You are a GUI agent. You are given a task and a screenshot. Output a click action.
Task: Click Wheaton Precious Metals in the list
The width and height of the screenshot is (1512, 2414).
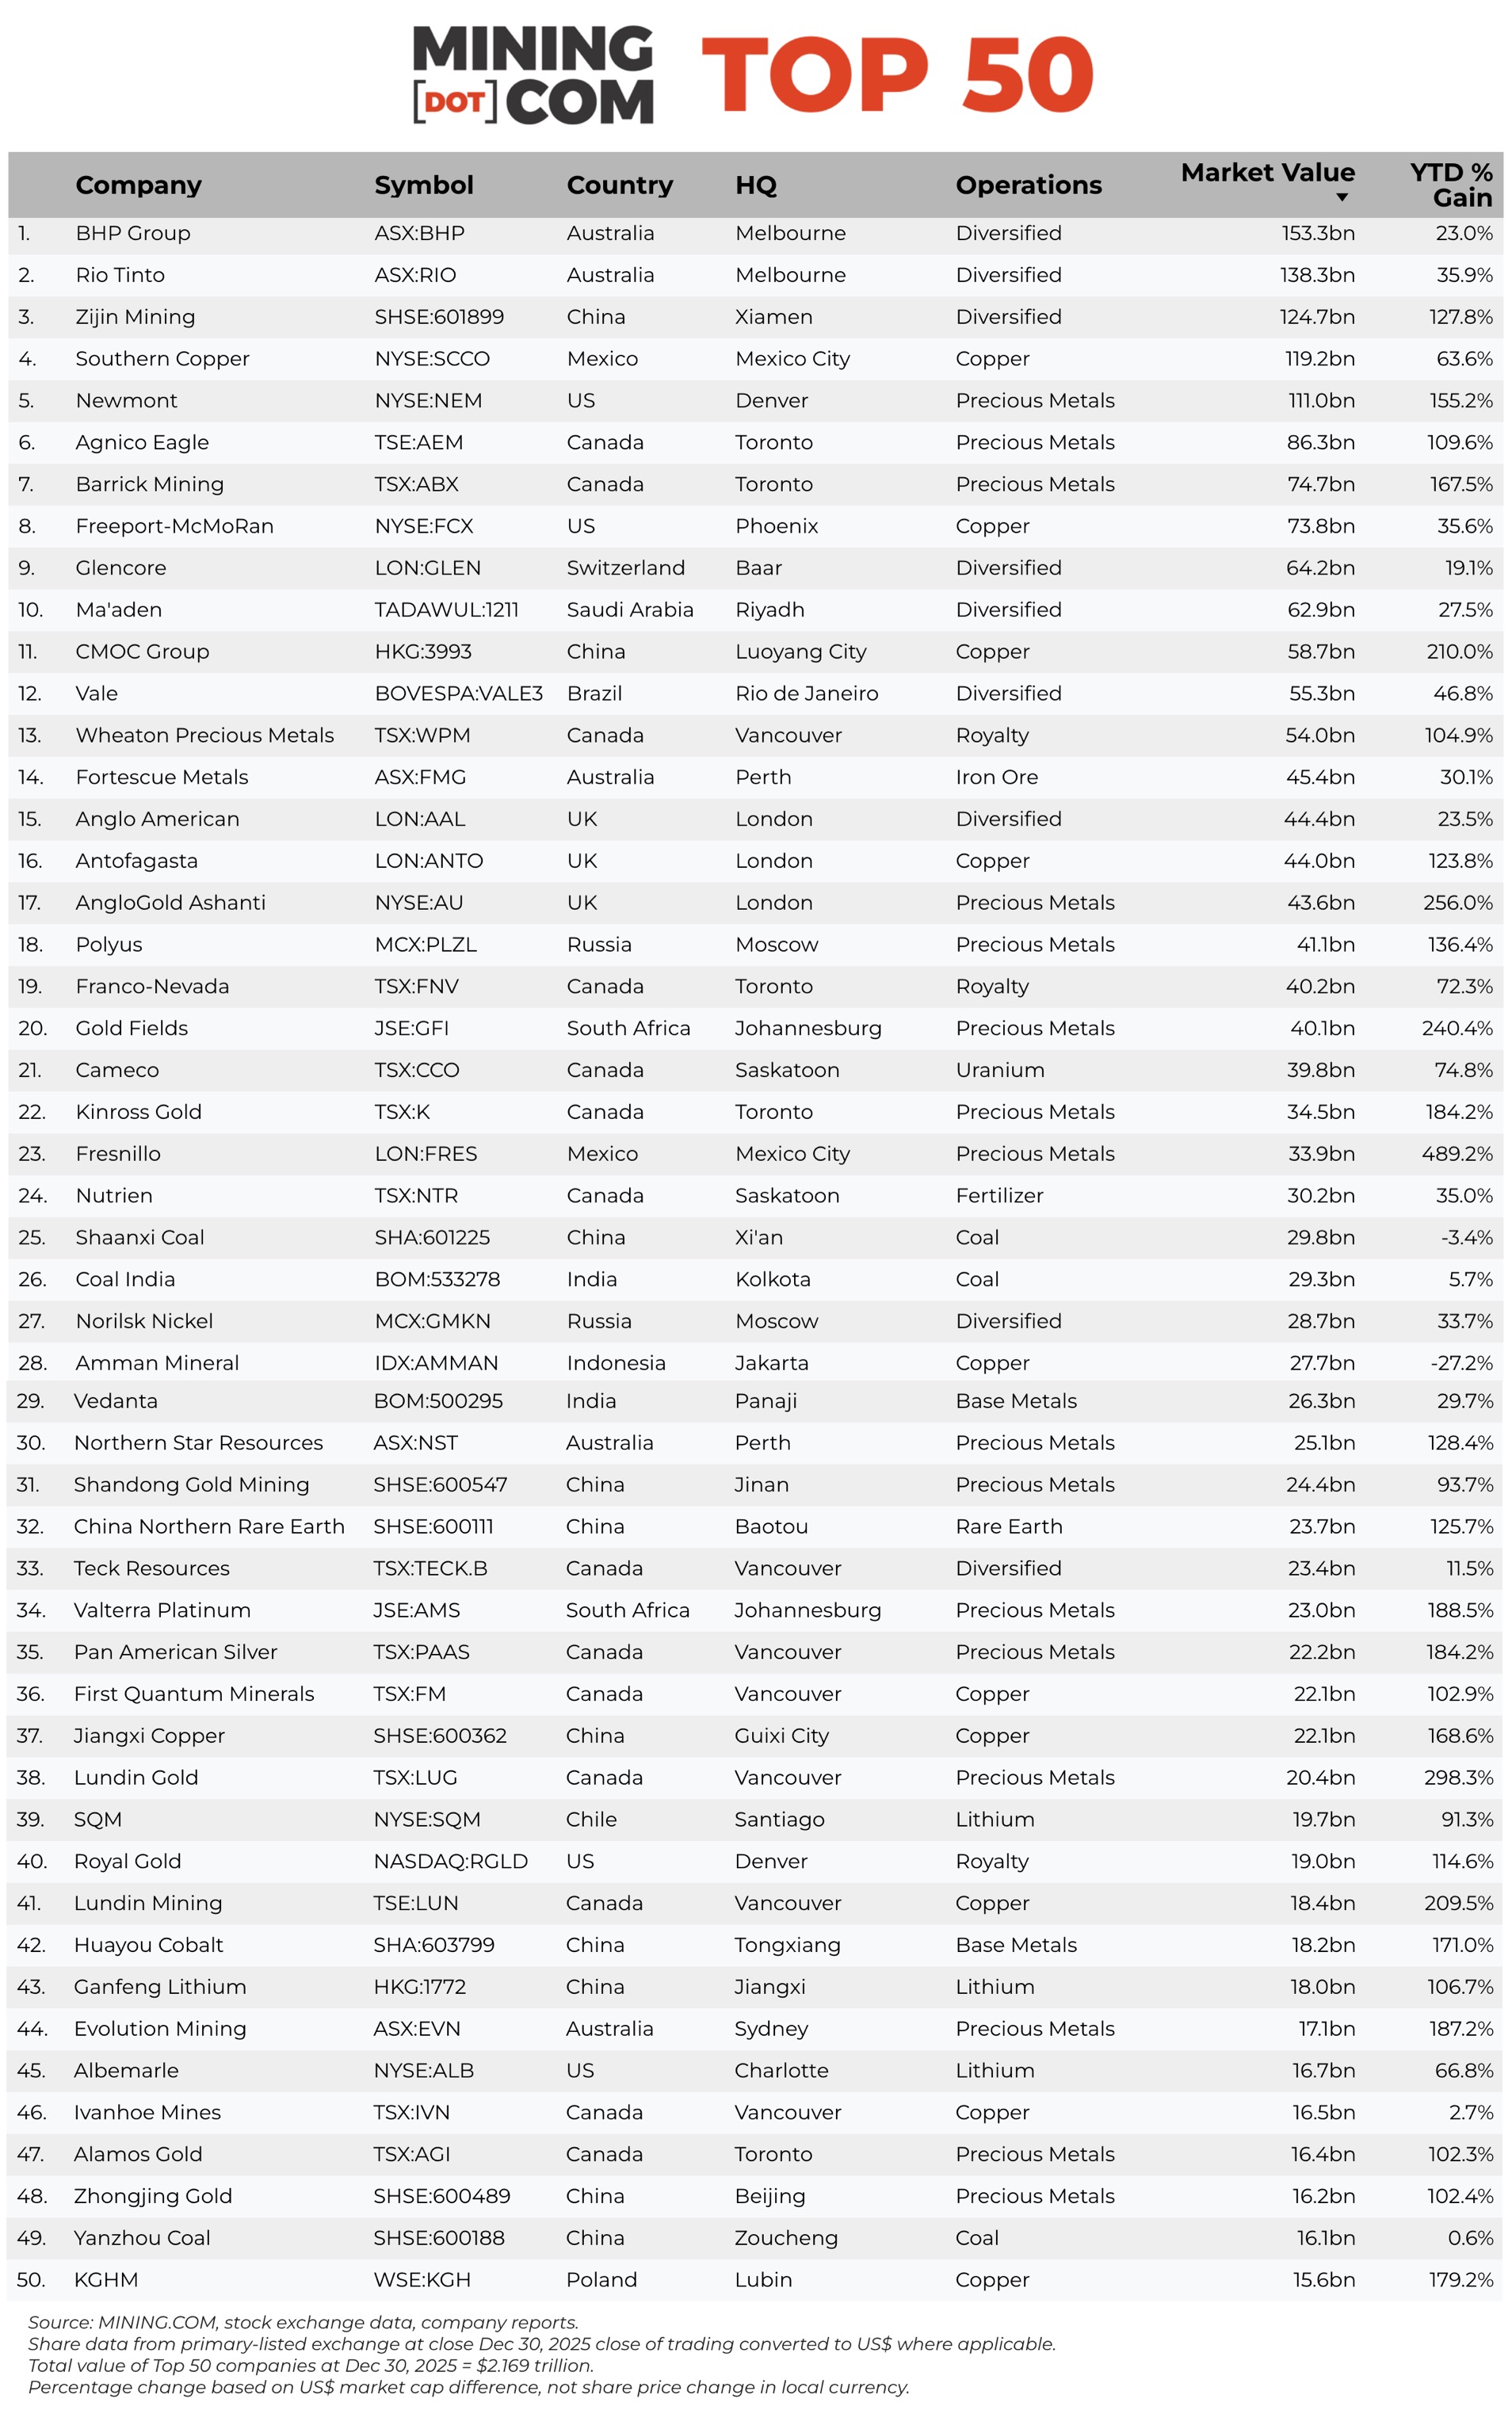(x=204, y=736)
